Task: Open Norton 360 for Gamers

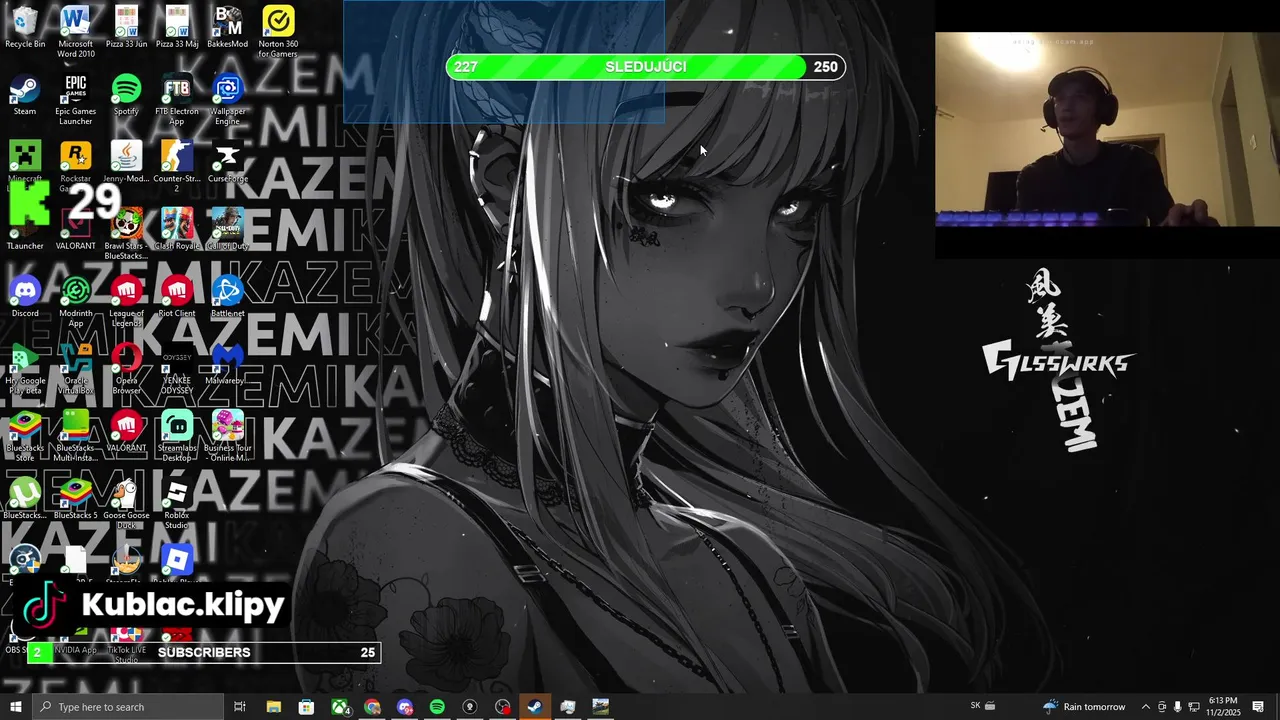Action: click(x=278, y=31)
